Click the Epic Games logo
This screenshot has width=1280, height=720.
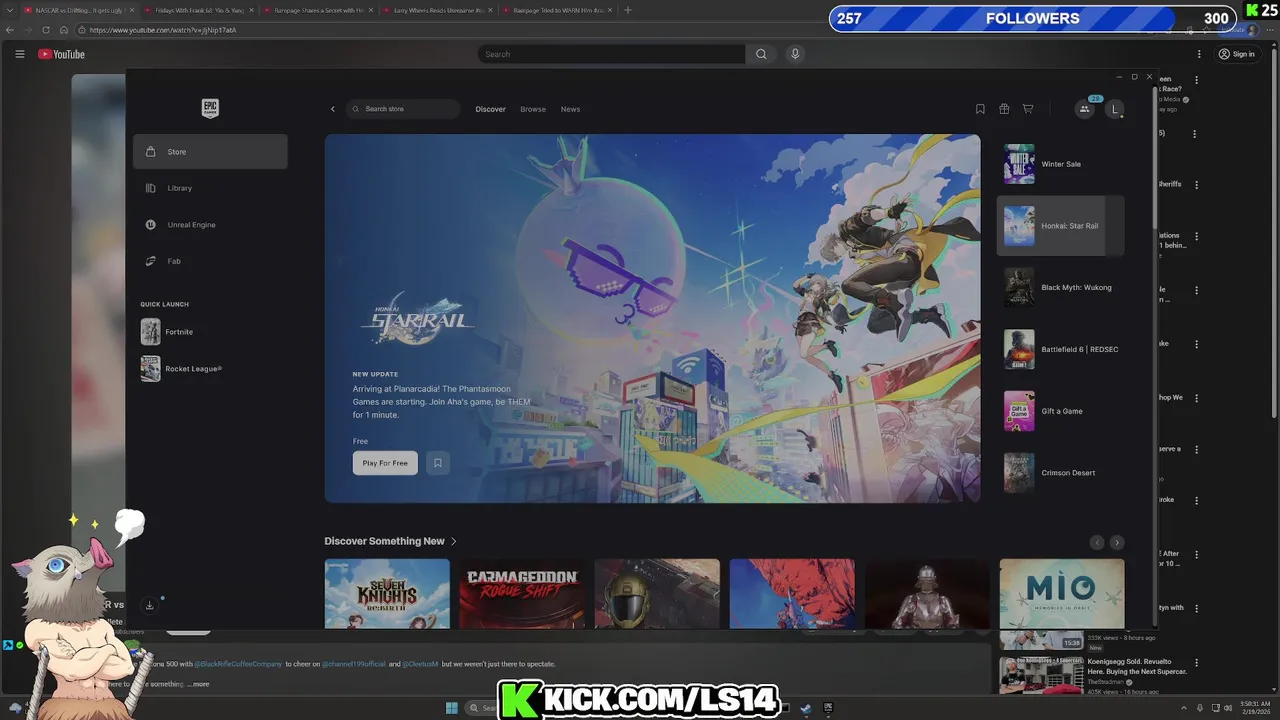click(210, 108)
